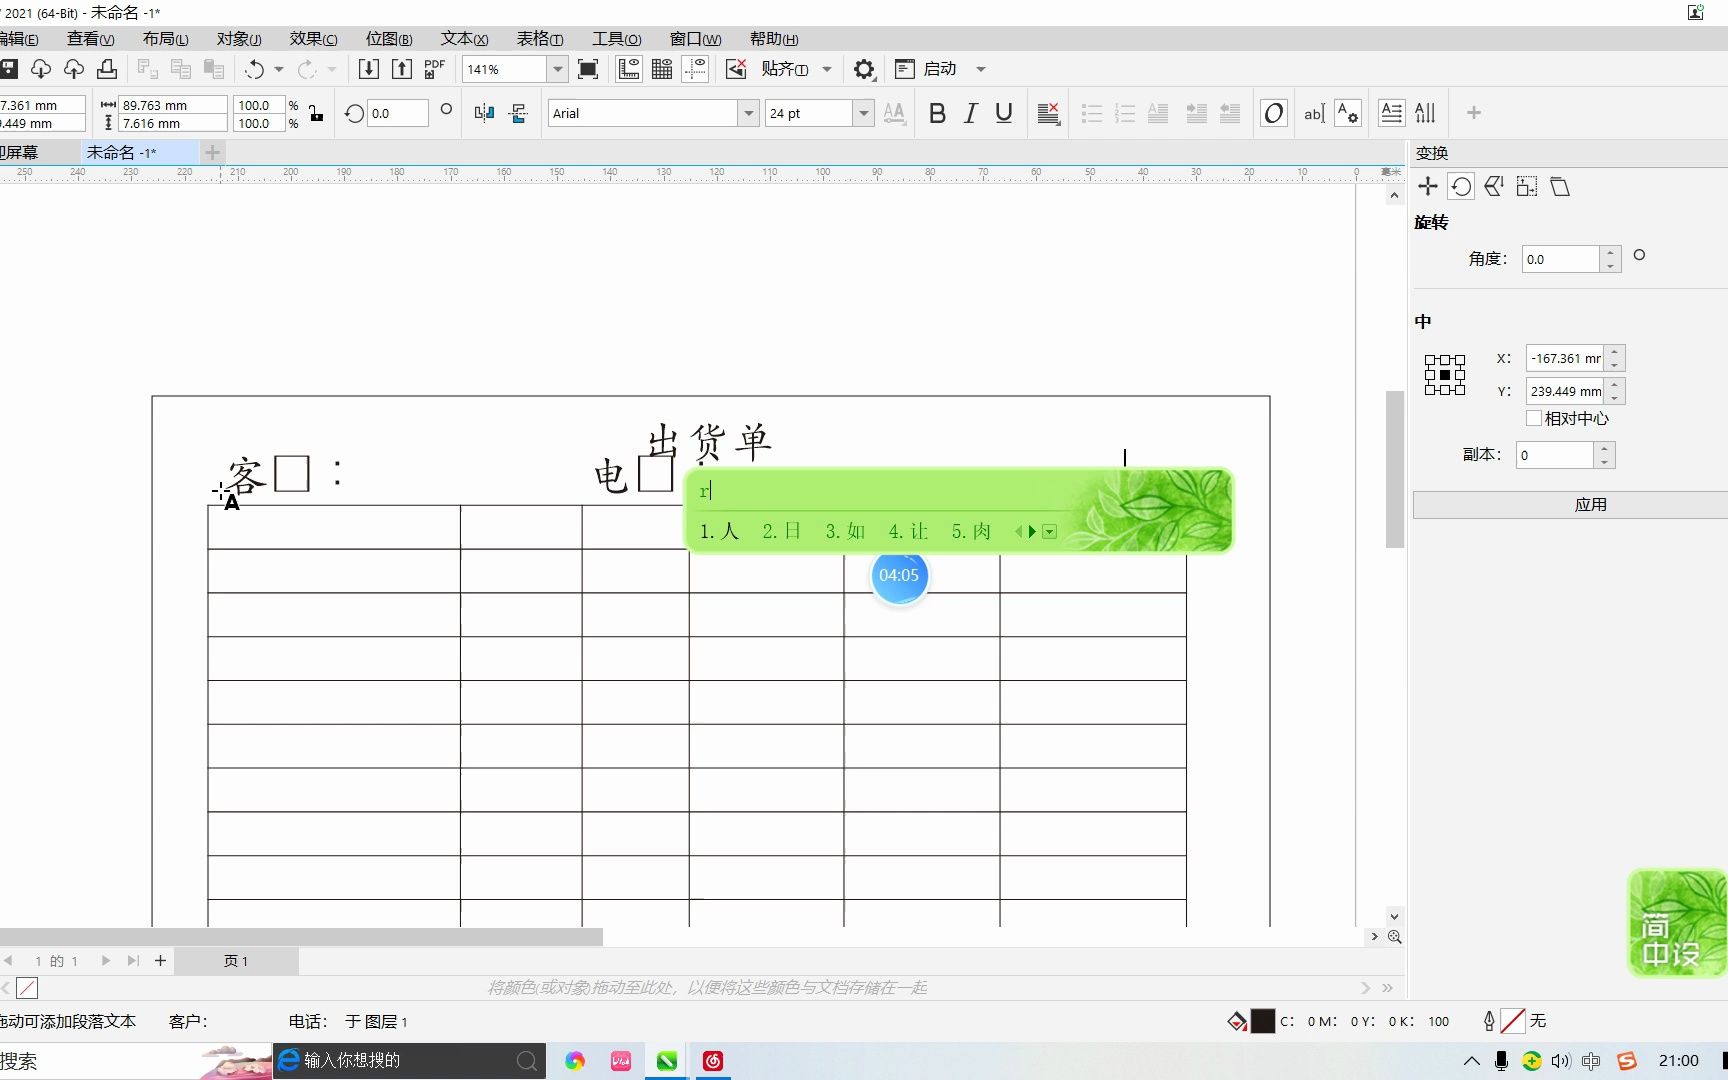
Task: Open the Options gear icon
Action: tap(864, 69)
